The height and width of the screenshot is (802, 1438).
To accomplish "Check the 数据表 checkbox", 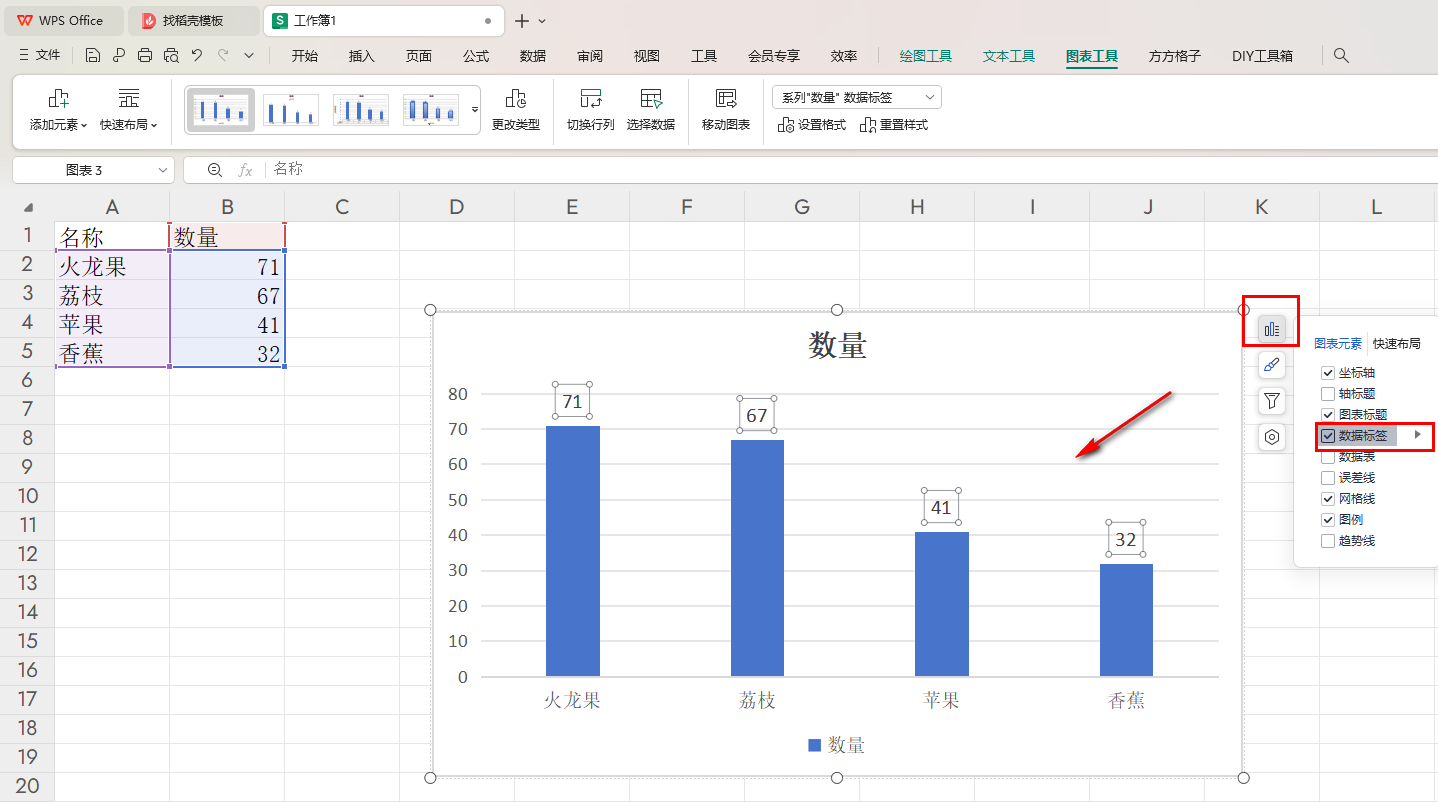I will point(1328,457).
